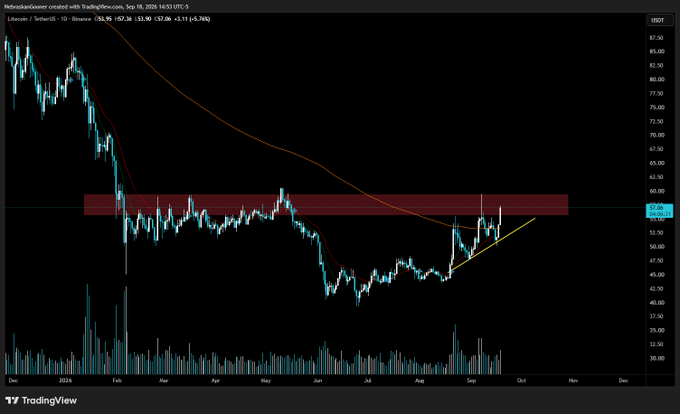
Task: Click the Sep label on time axis
Action: pyautogui.click(x=471, y=381)
